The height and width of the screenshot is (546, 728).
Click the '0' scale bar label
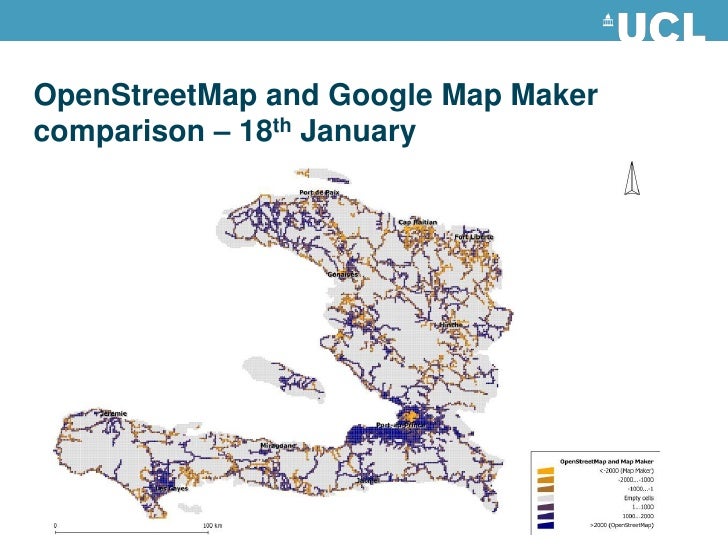point(55,526)
